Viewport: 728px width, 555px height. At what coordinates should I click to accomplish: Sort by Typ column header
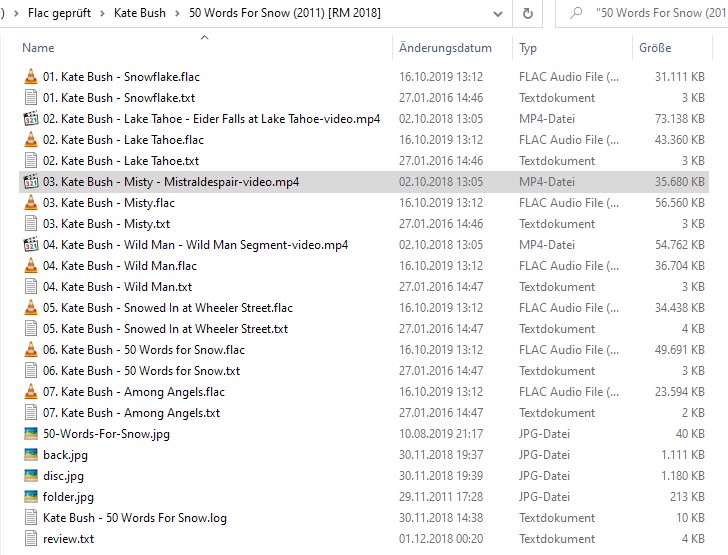point(528,48)
